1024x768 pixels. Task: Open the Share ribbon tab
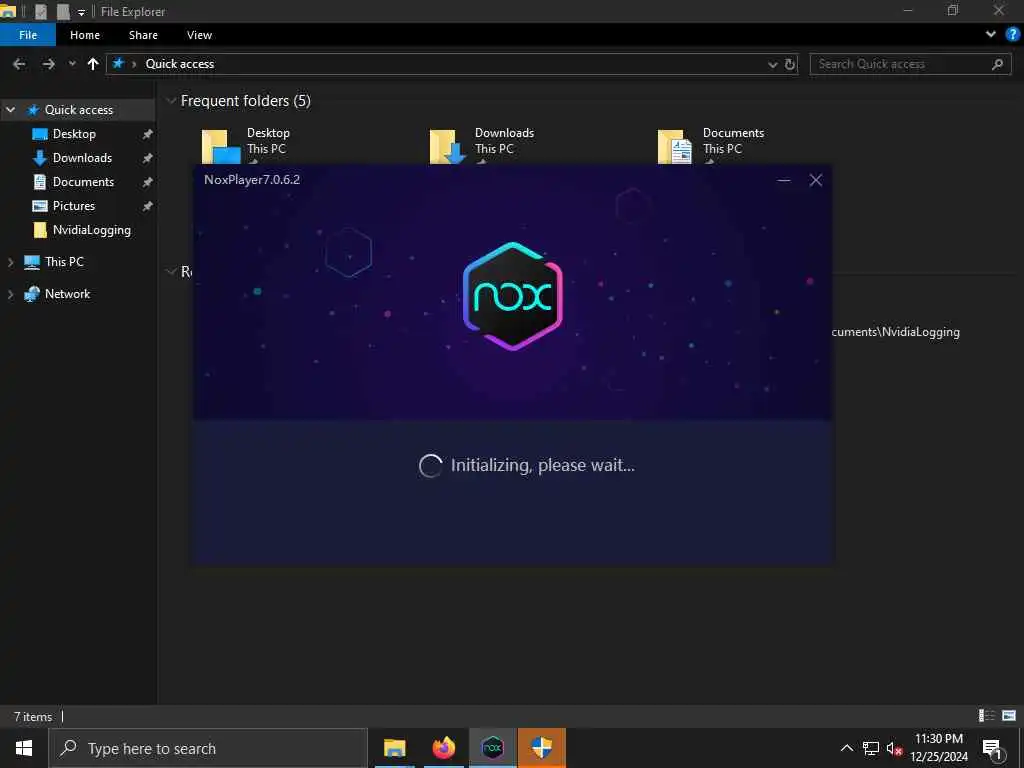(143, 35)
